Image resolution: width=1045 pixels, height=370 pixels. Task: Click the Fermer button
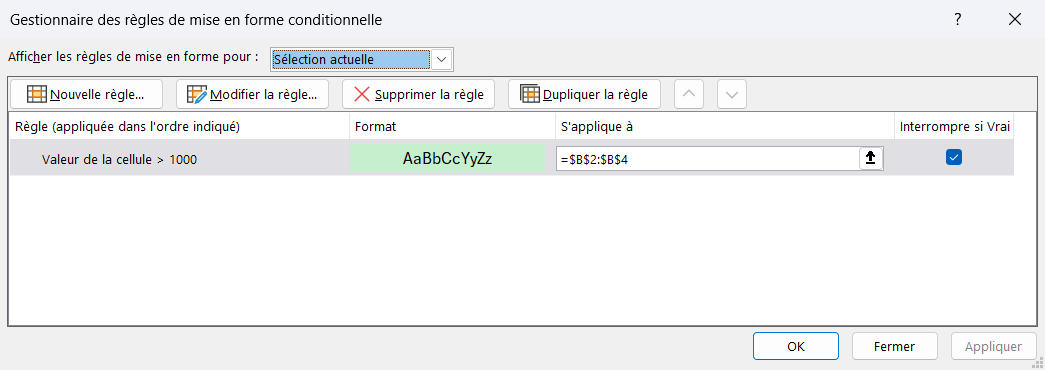tap(894, 347)
